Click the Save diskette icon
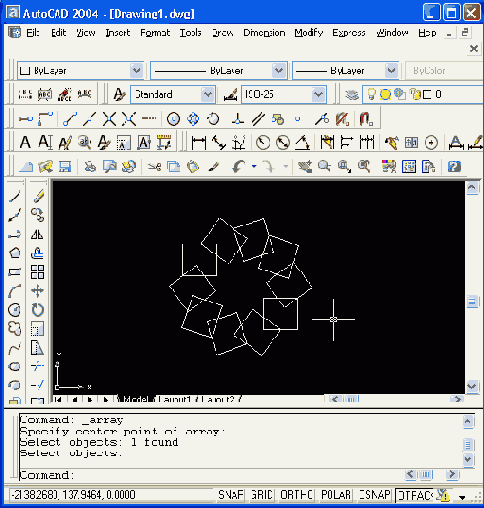484x508 pixels. [65, 166]
